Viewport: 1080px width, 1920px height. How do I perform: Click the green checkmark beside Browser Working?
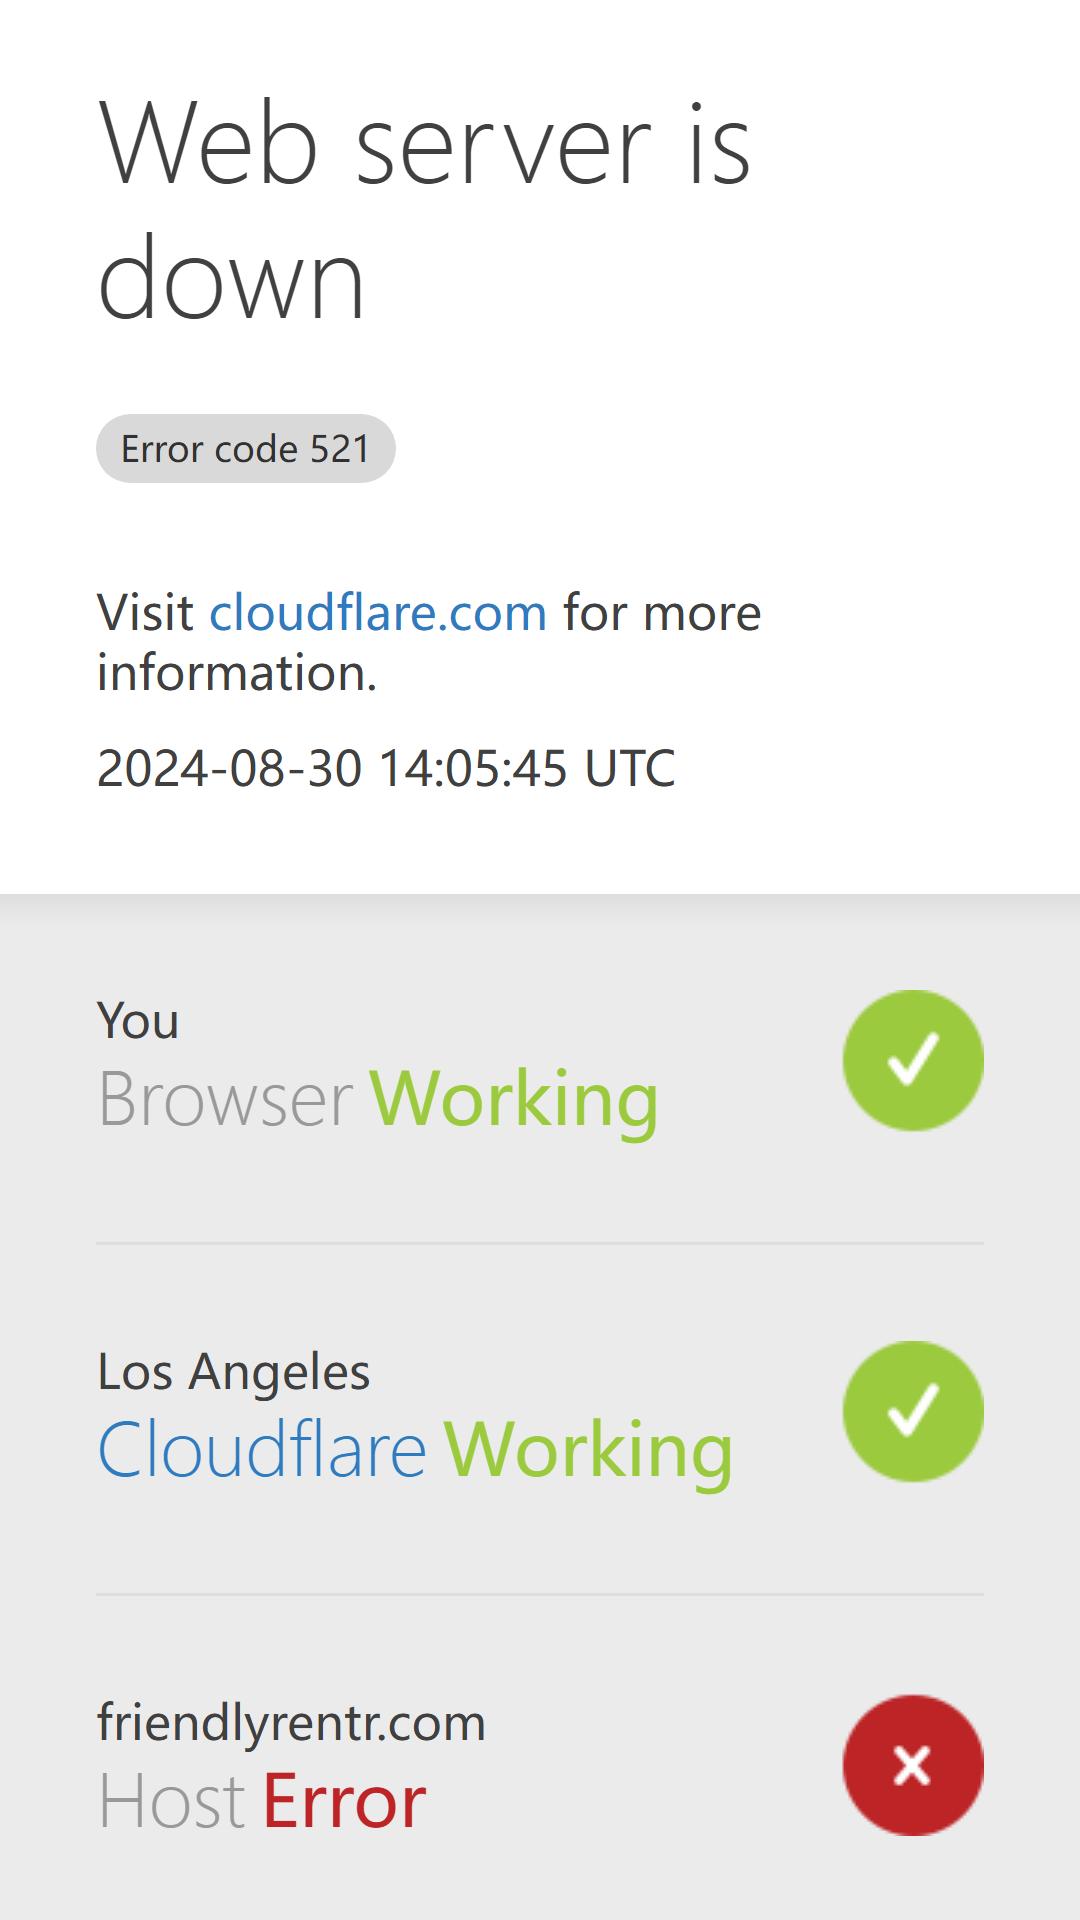point(913,1060)
